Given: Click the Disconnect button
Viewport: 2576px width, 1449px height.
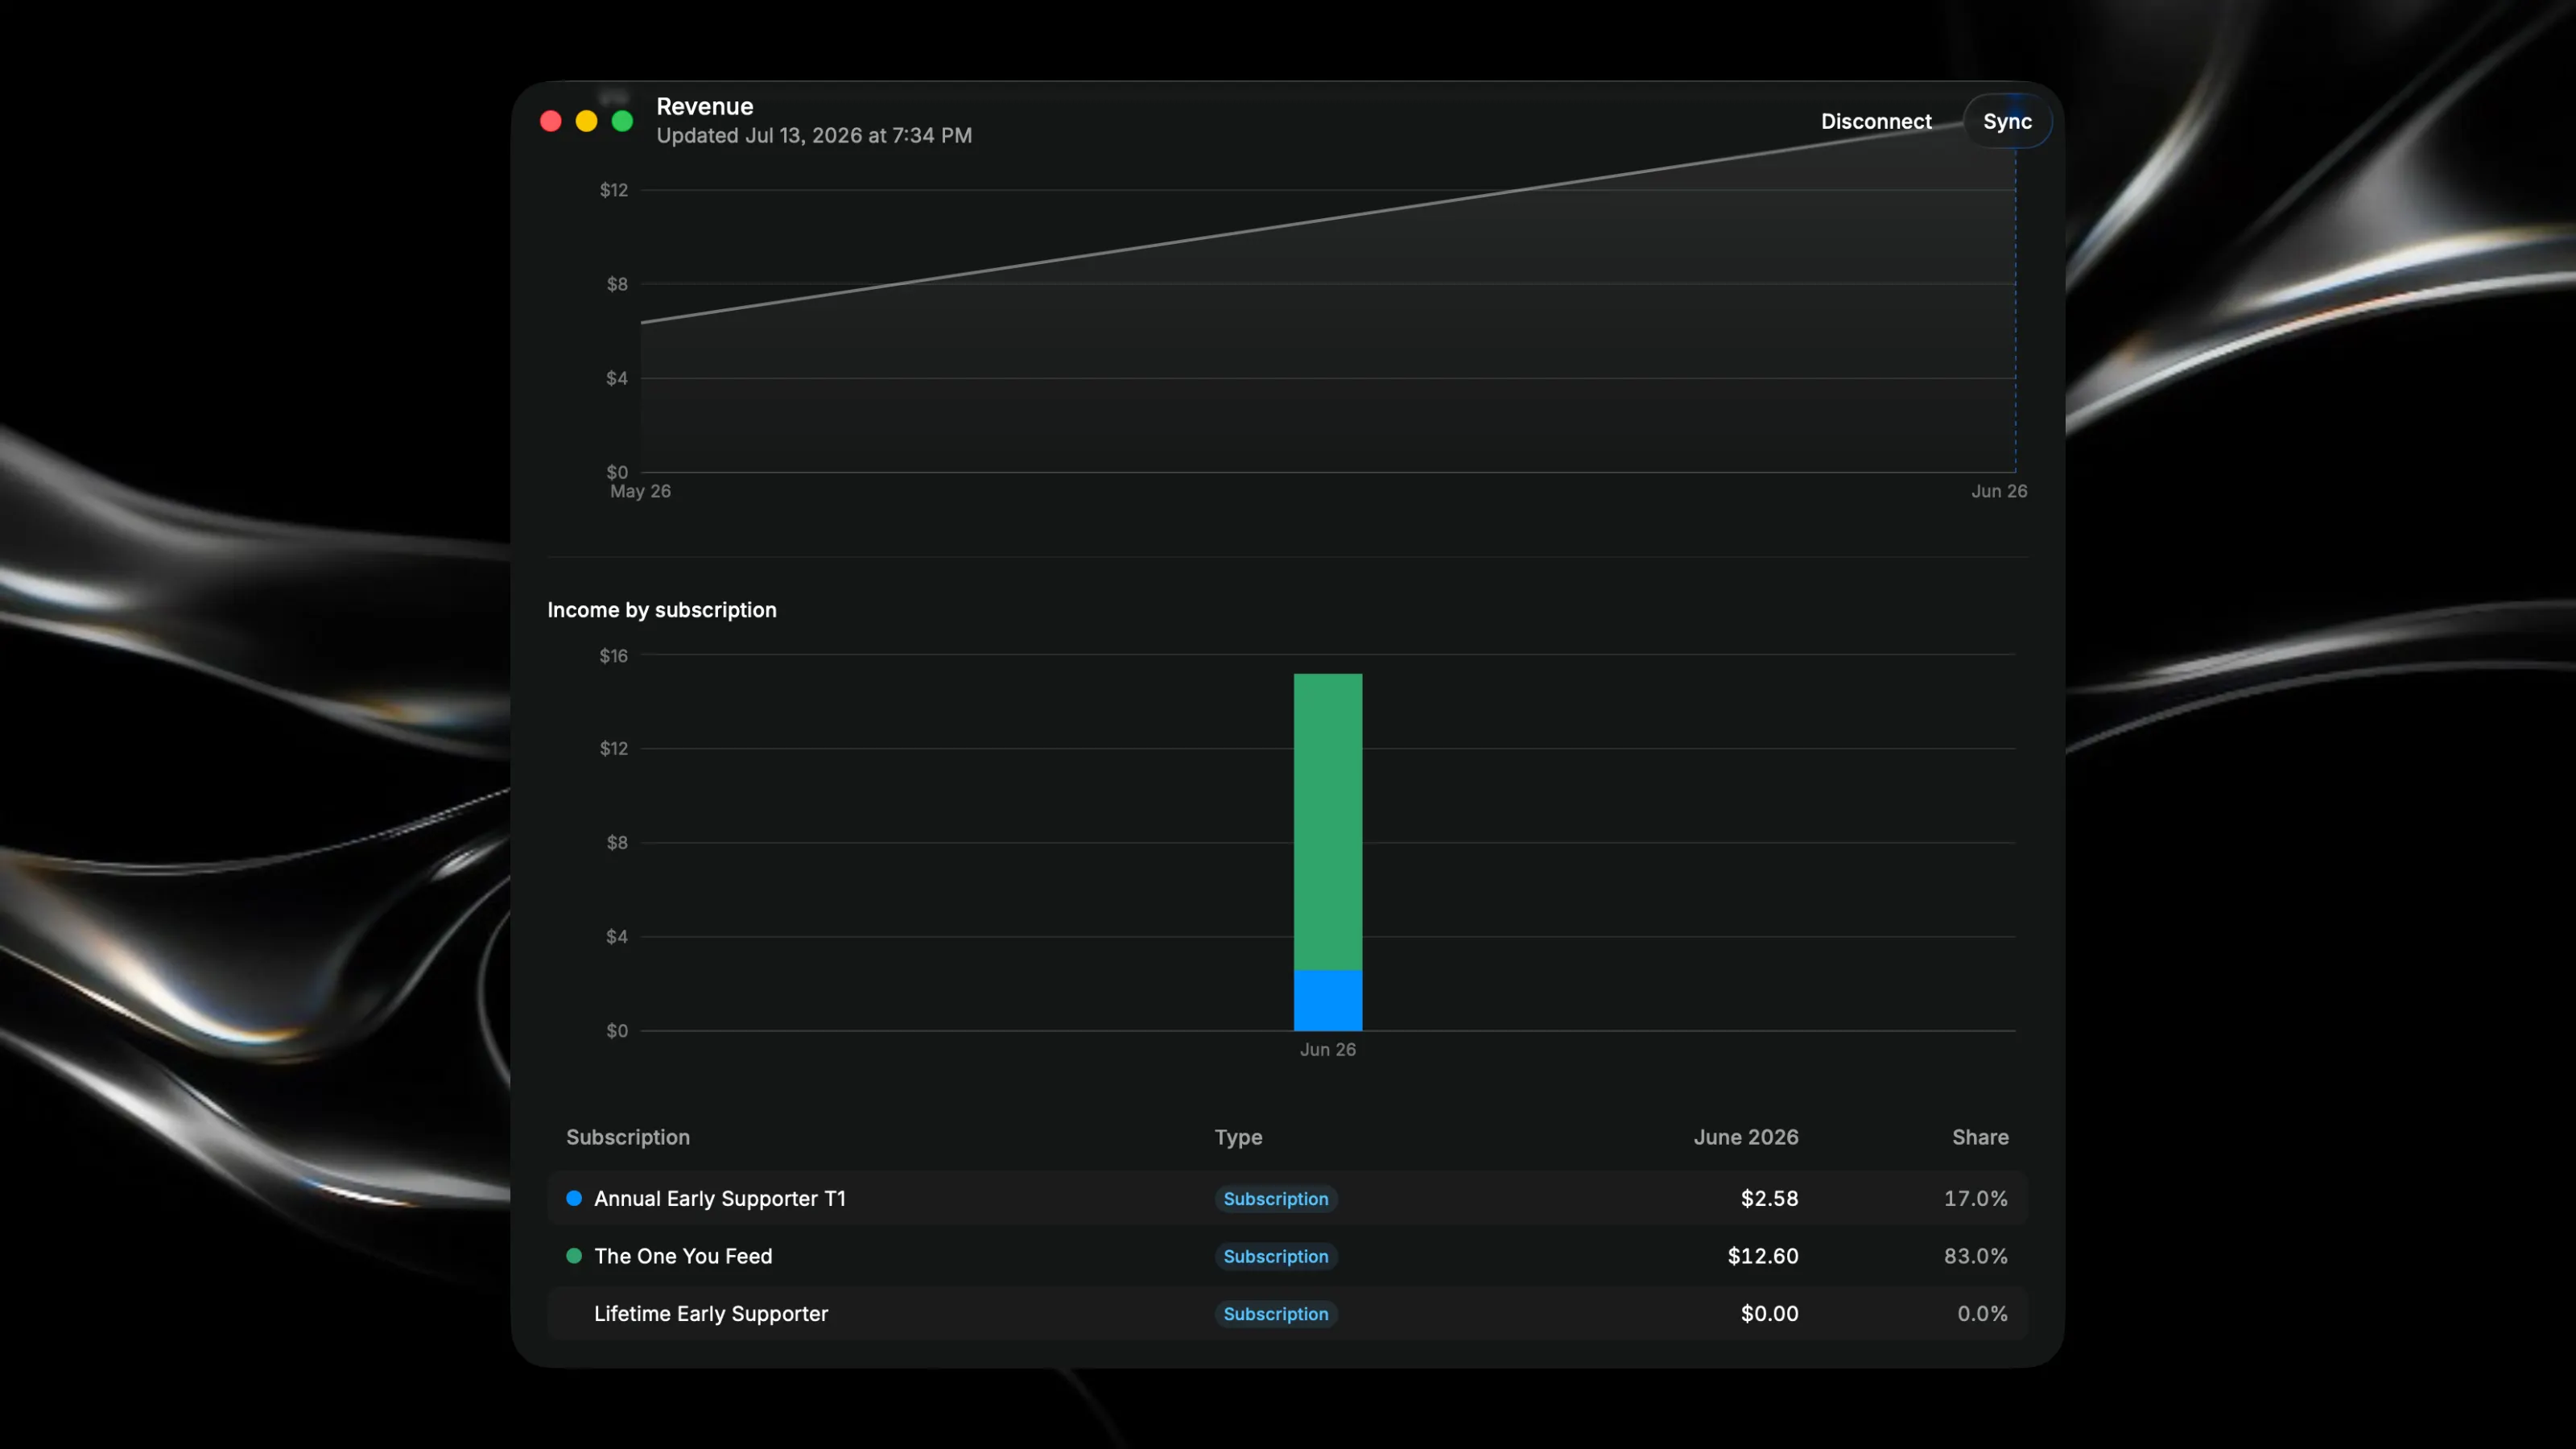Looking at the screenshot, I should (1875, 121).
